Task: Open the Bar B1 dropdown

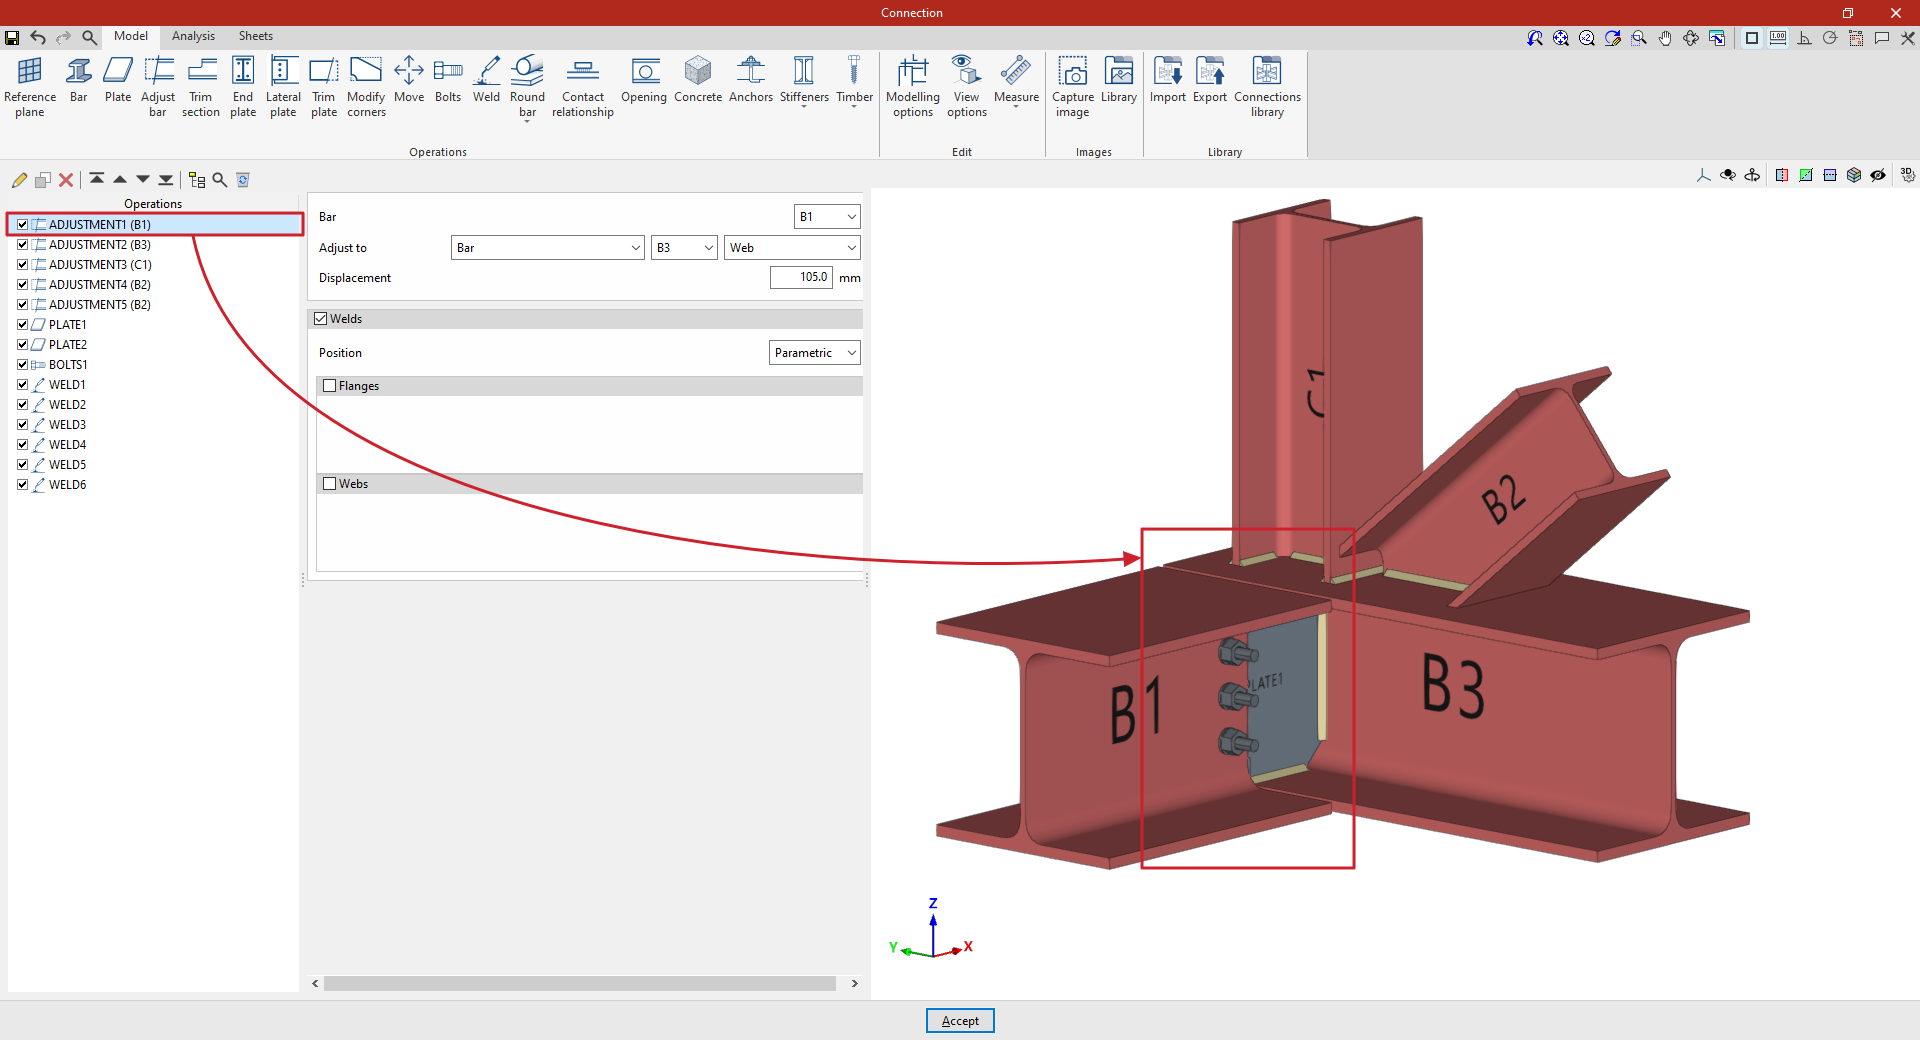Action: [x=827, y=217]
